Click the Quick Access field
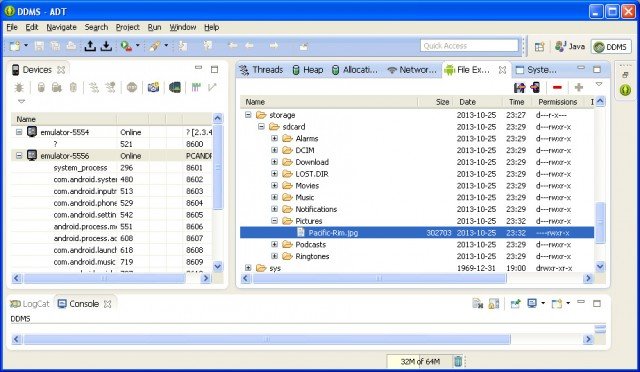Viewport: 640px width, 372px height. pos(469,46)
